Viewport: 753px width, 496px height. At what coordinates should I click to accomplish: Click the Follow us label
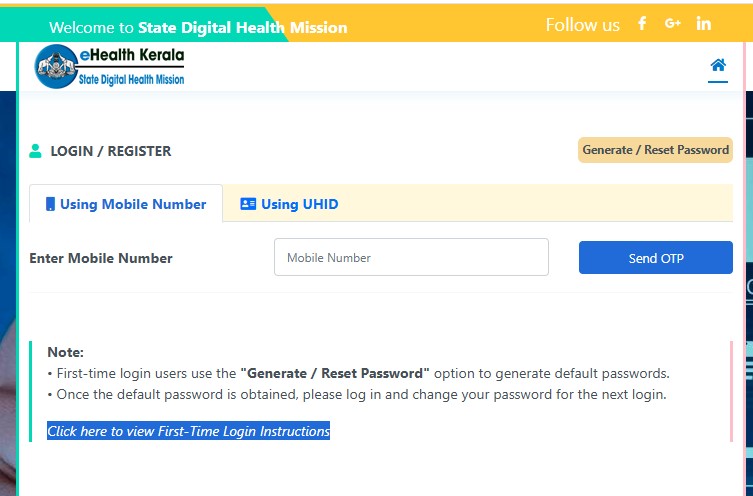point(583,24)
